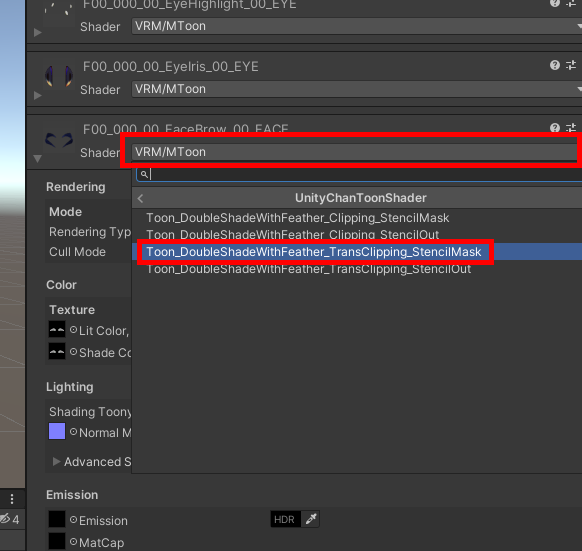Image resolution: width=582 pixels, height=551 pixels.
Task: Click the FaceBrow material preview thumbnail
Action: click(x=59, y=140)
